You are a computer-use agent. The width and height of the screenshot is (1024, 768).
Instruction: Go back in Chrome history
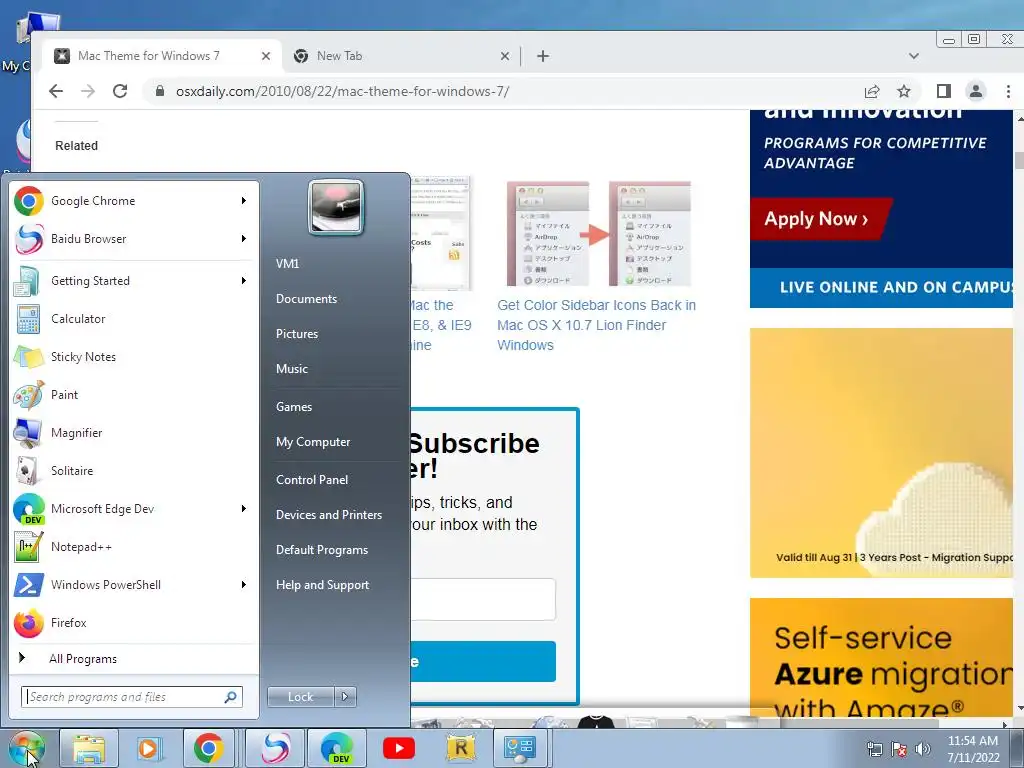56,91
